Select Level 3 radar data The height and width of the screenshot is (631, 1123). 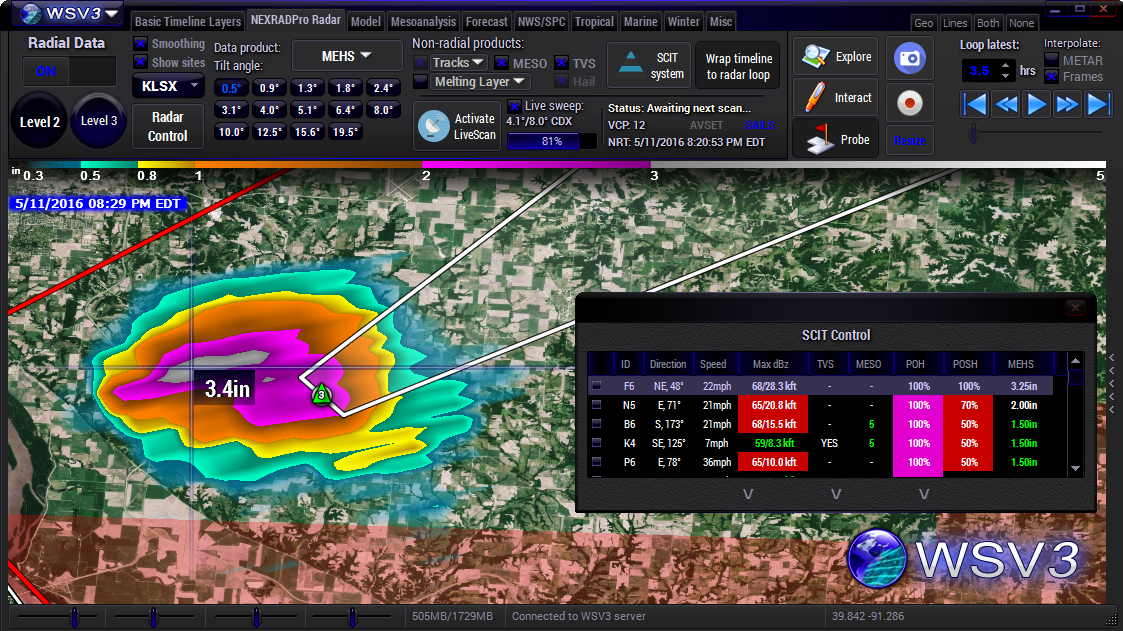[99, 120]
